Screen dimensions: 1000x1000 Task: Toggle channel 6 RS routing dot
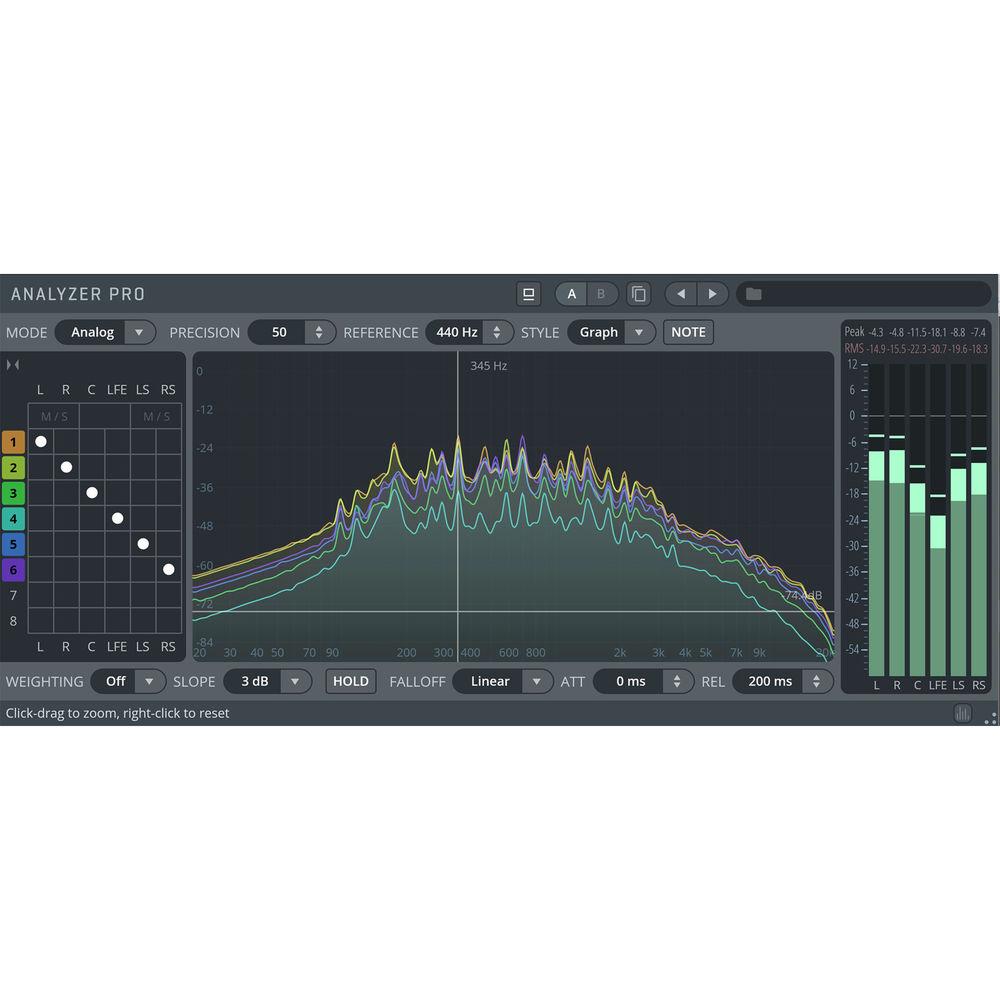168,569
